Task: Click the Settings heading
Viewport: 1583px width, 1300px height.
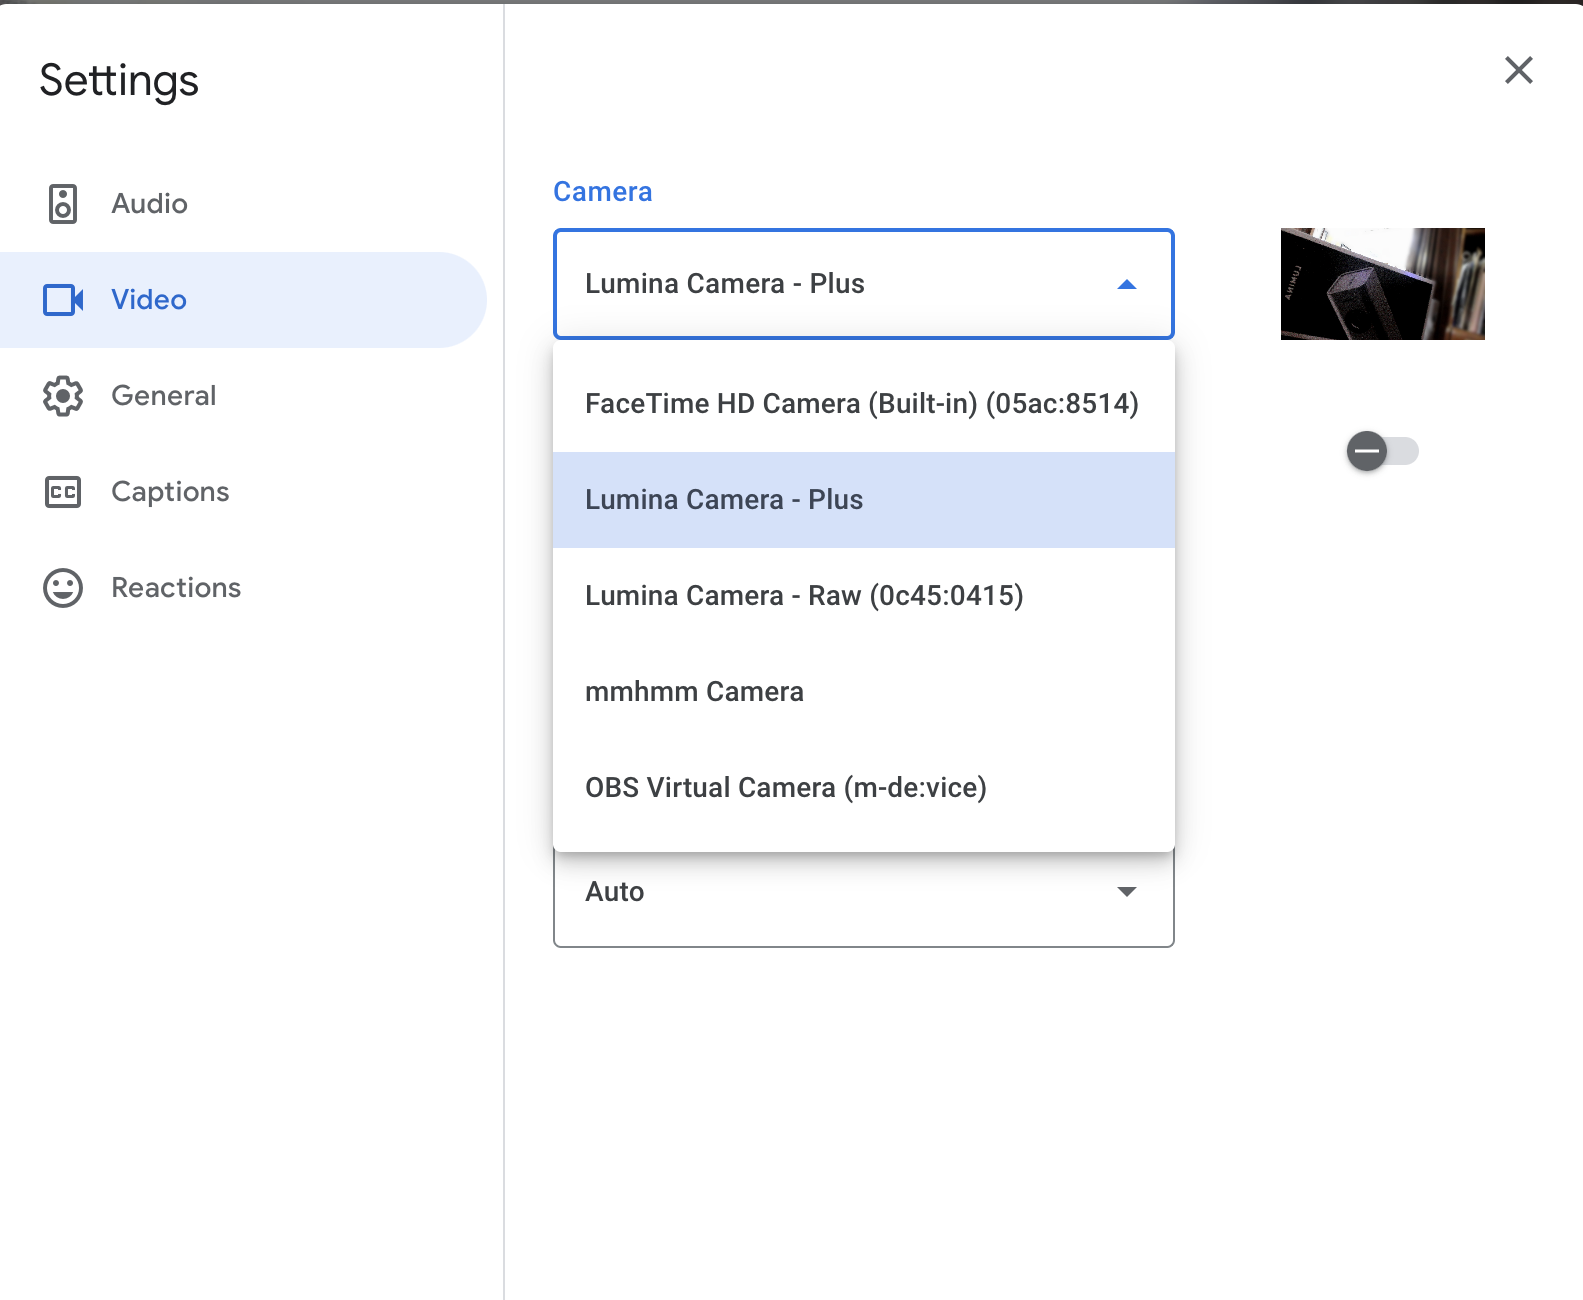Action: tap(119, 81)
